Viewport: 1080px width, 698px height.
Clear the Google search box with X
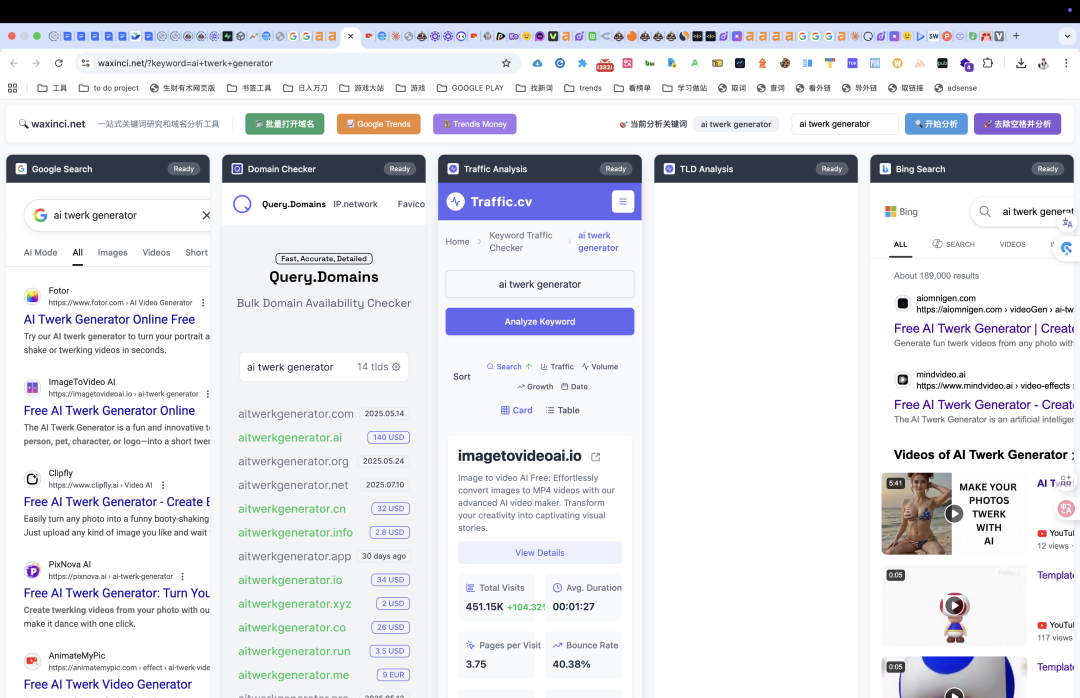click(x=206, y=215)
